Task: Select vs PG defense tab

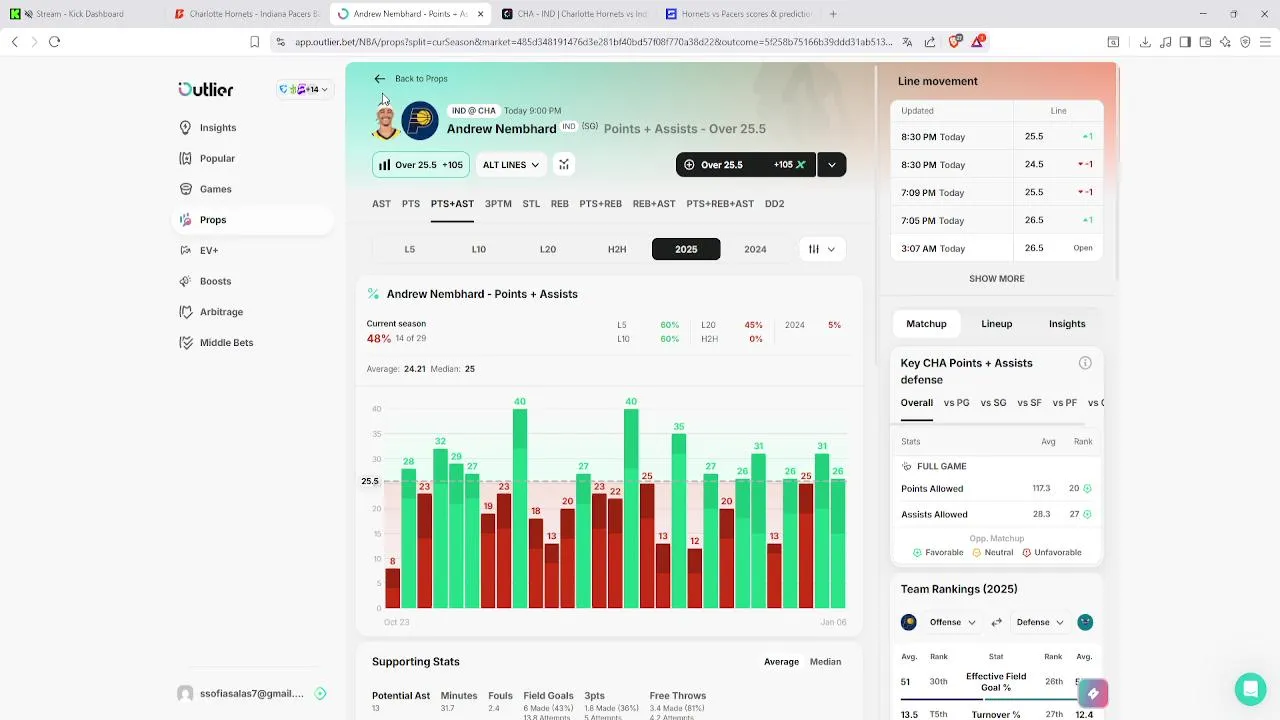Action: 956,403
